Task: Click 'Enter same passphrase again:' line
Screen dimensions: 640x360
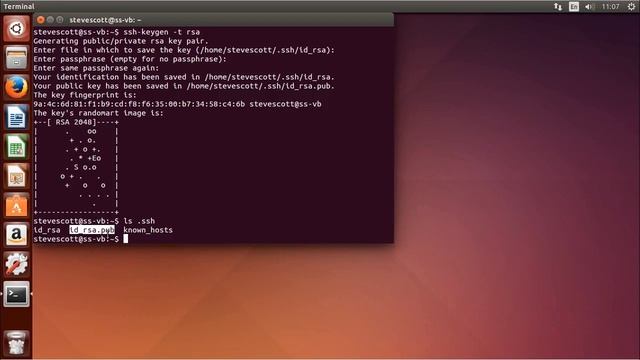Action: click(96, 68)
